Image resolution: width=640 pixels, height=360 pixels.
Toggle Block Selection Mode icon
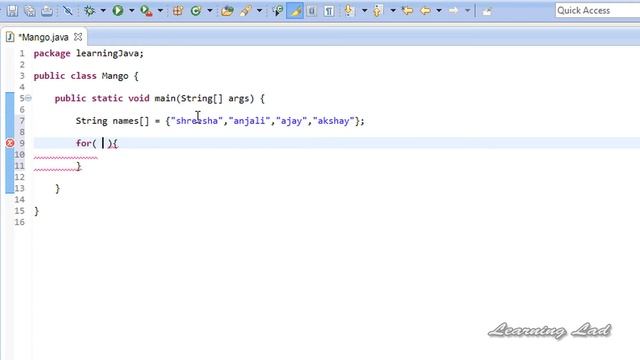point(312,11)
